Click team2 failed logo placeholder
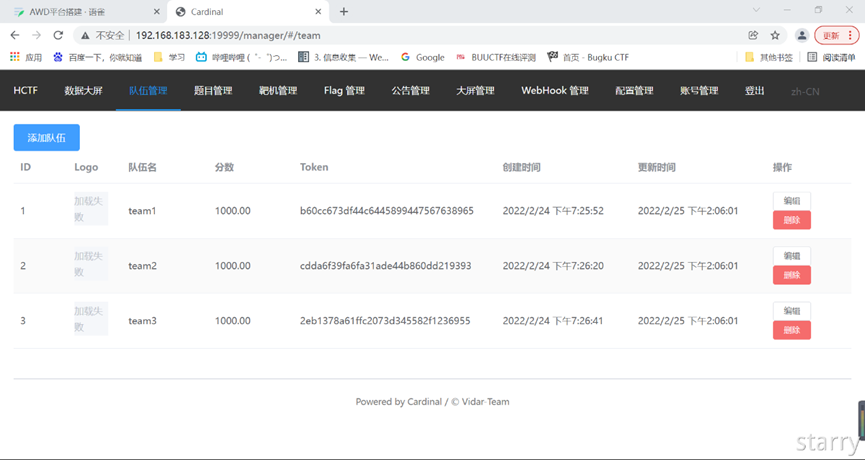The width and height of the screenshot is (865, 460). [91, 264]
